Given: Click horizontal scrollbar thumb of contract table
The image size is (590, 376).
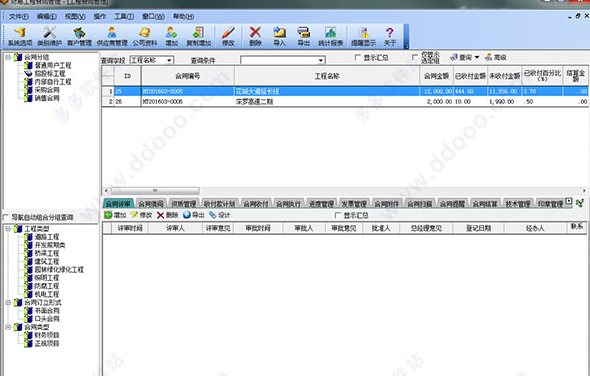Looking at the screenshot, I should [155, 190].
